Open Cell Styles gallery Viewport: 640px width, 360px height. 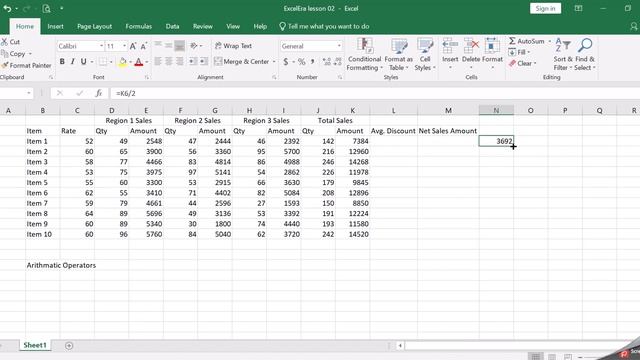(x=425, y=55)
